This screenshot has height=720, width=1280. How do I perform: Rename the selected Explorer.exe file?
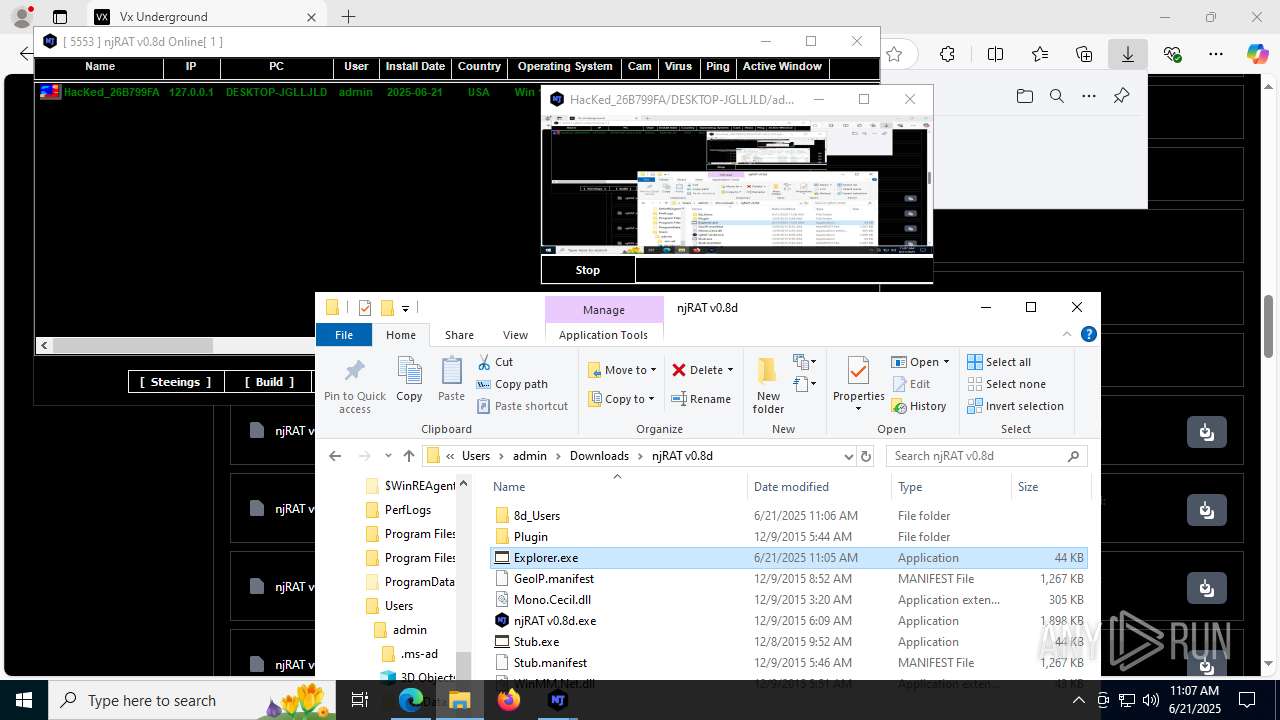[x=701, y=399]
